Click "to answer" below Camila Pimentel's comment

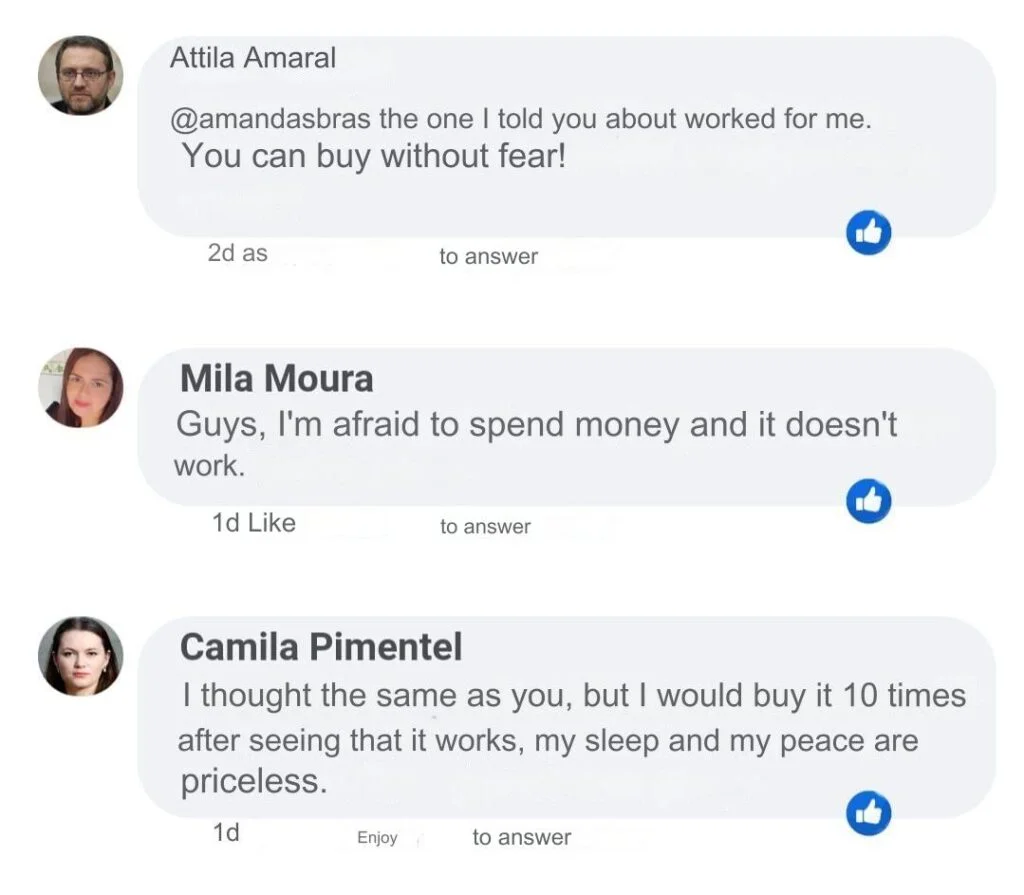click(521, 838)
